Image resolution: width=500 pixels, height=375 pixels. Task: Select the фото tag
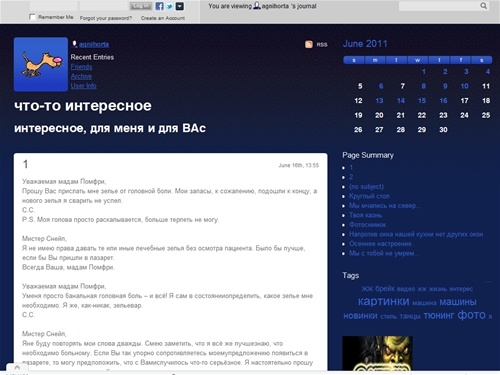471,315
